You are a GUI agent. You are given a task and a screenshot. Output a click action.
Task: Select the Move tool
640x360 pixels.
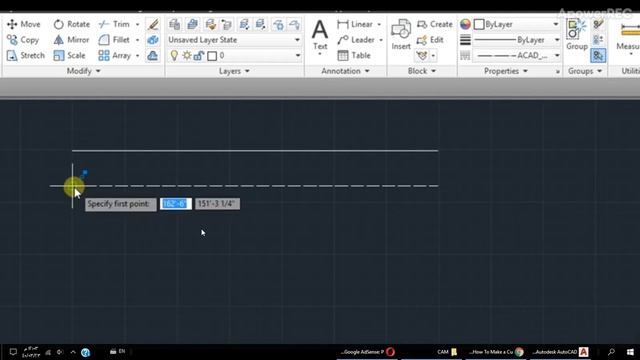pyautogui.click(x=24, y=24)
